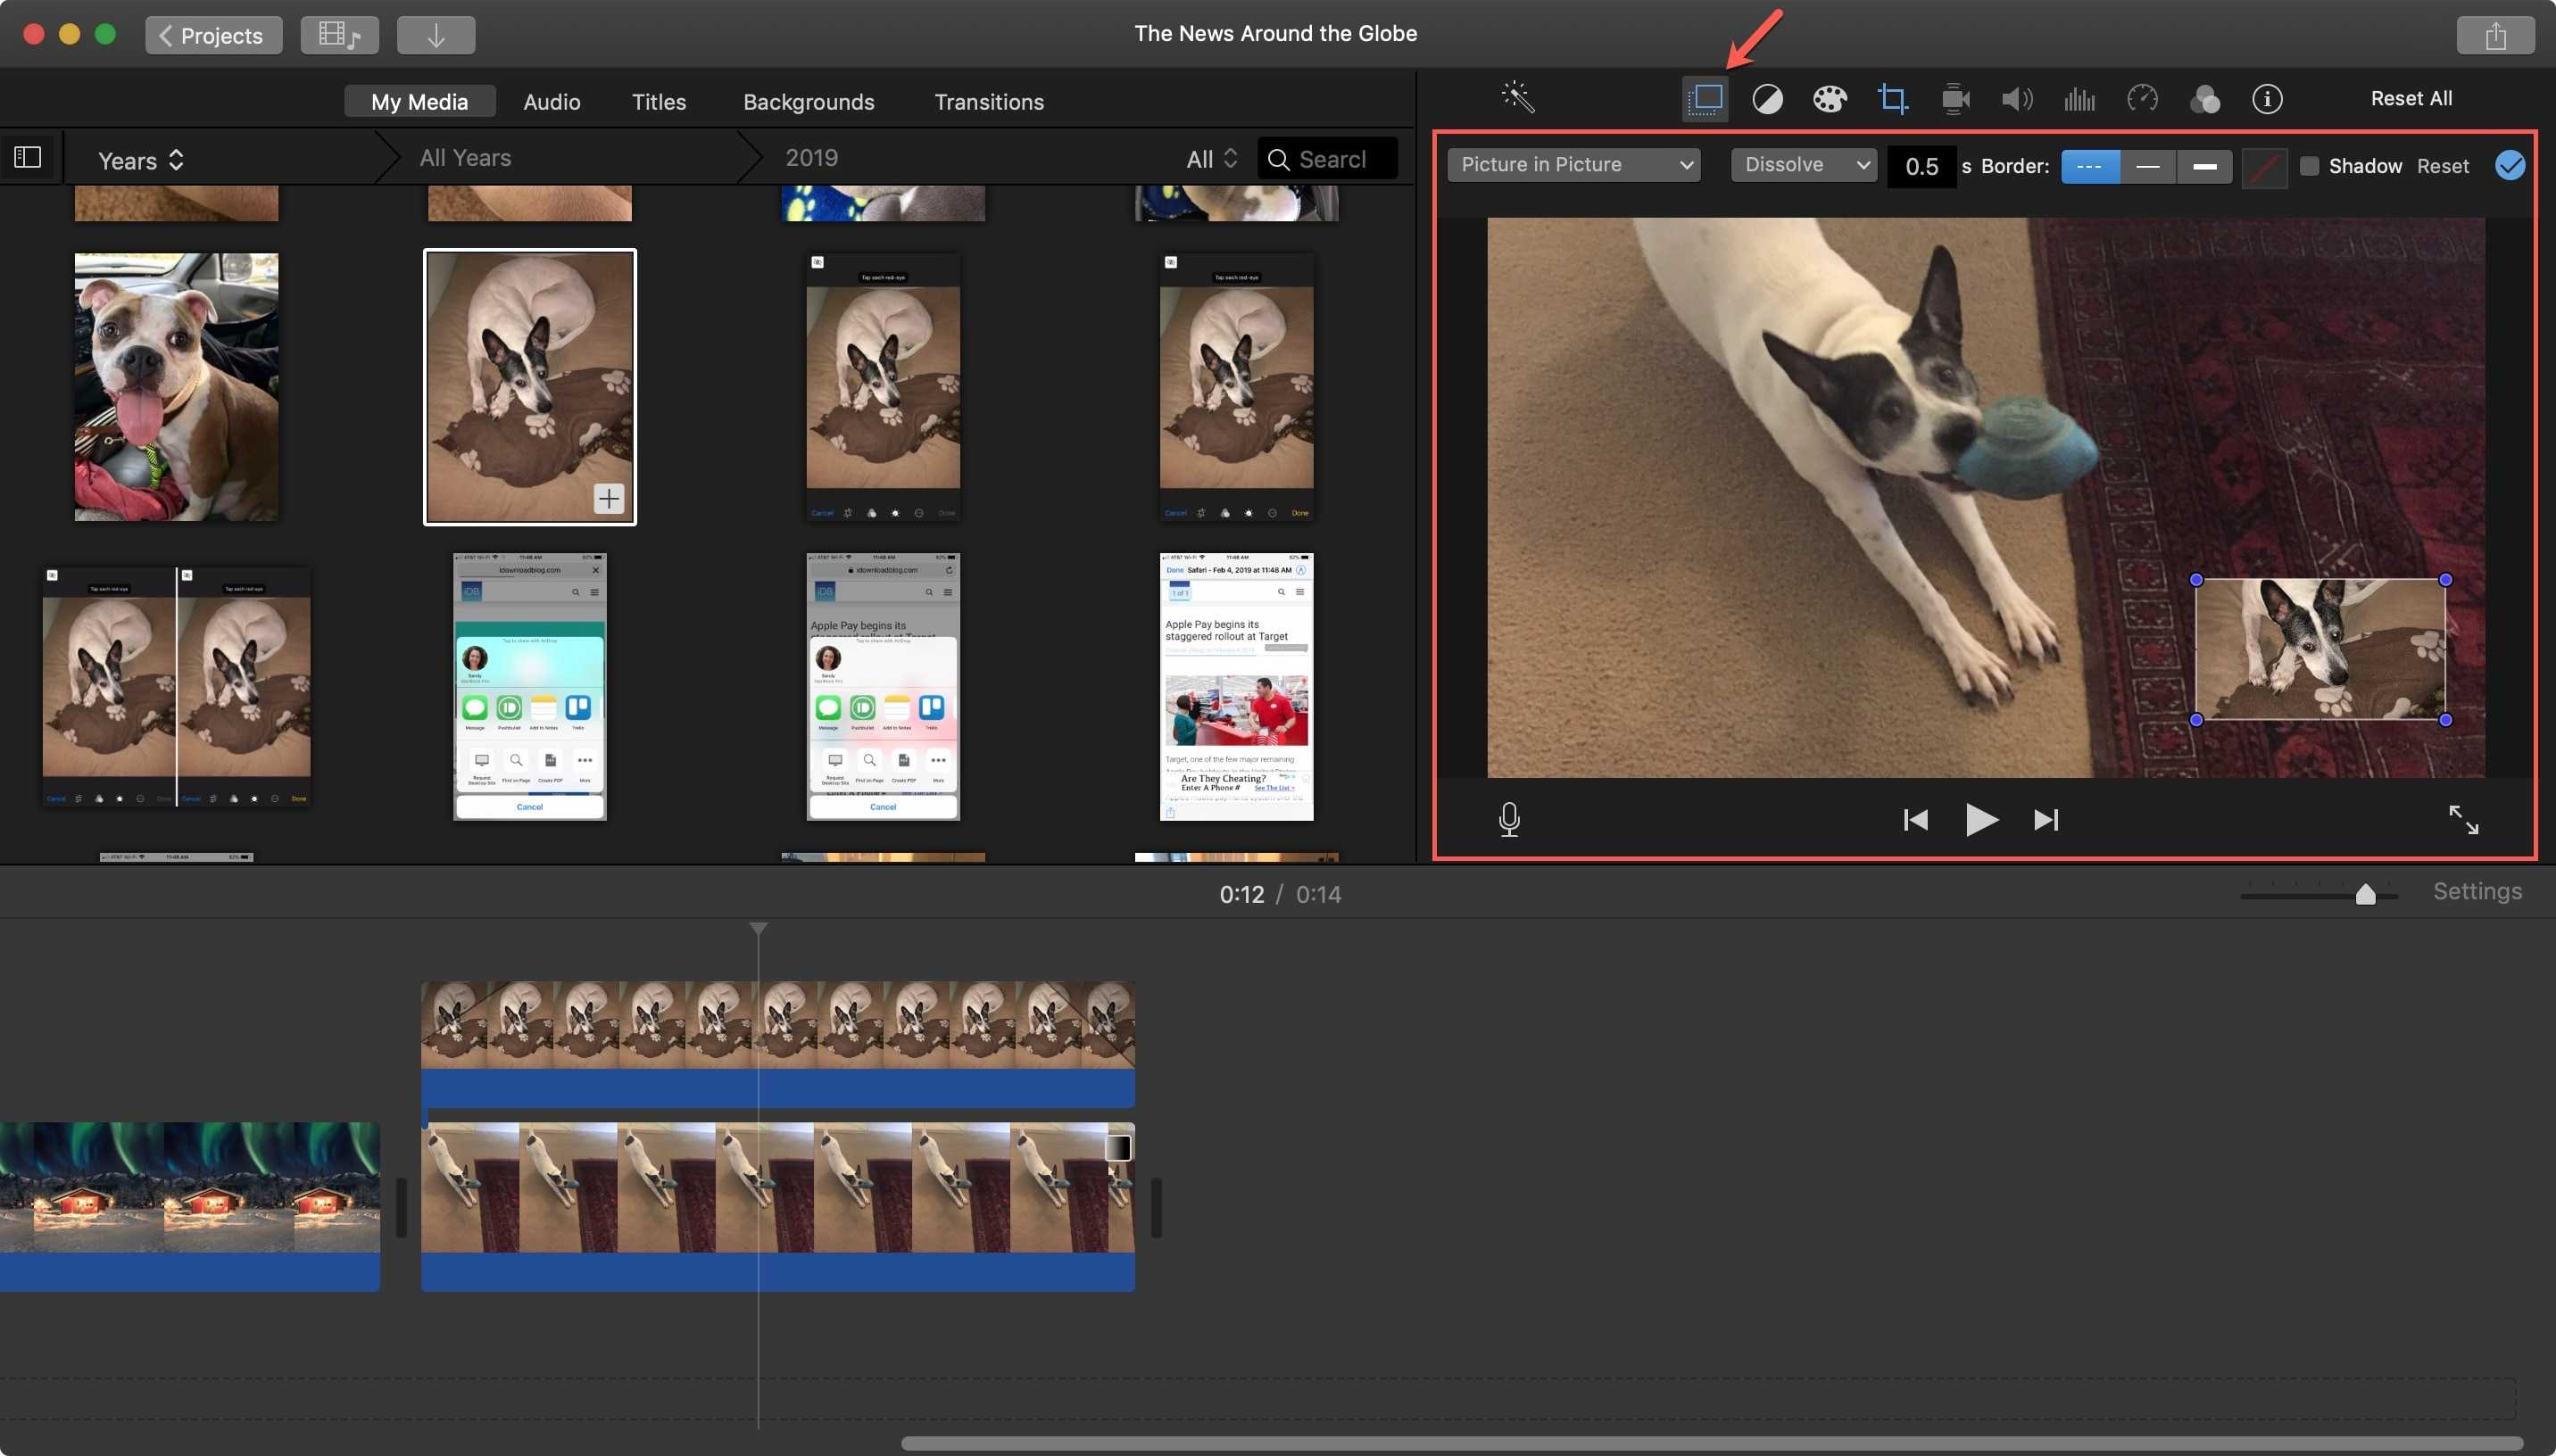
Task: Open noise reduction and equalizer icon
Action: coord(2079,98)
